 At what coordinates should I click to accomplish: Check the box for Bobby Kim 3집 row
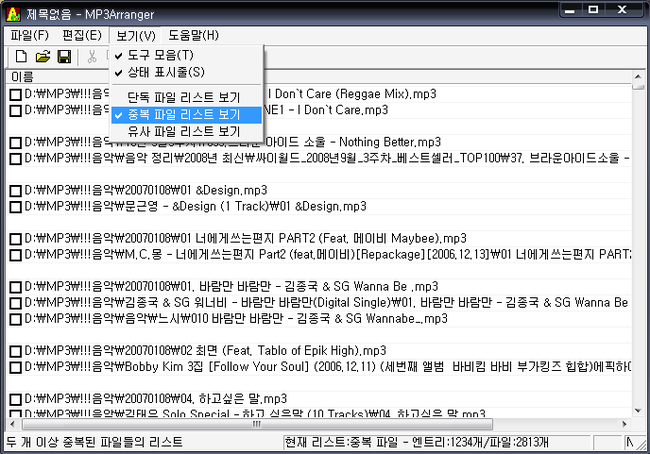pos(16,367)
